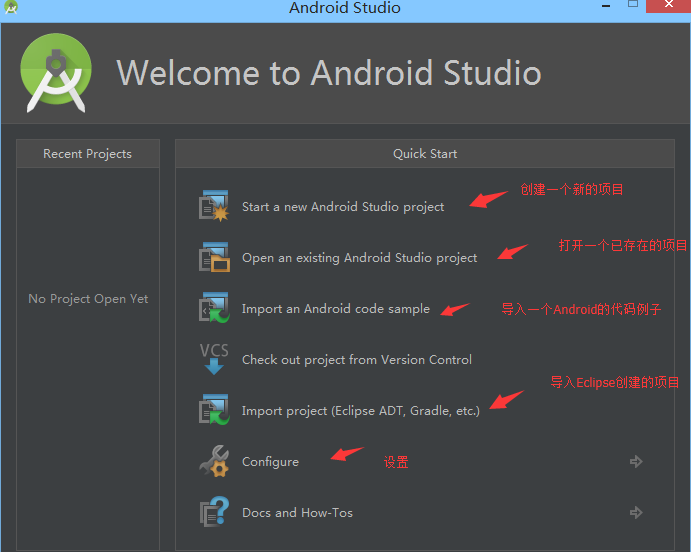Open an existing Android Studio project
The height and width of the screenshot is (552, 691).
360,258
